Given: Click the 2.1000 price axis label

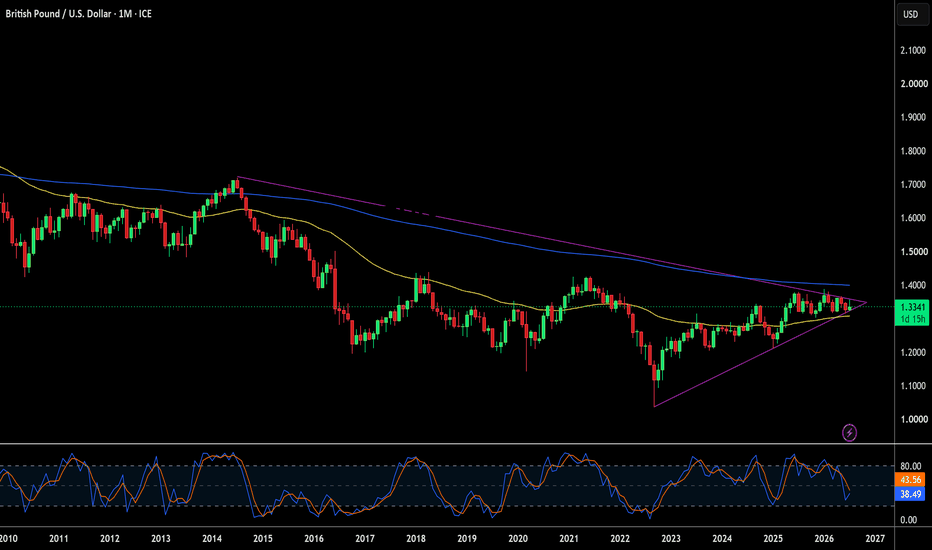Looking at the screenshot, I should point(914,51).
